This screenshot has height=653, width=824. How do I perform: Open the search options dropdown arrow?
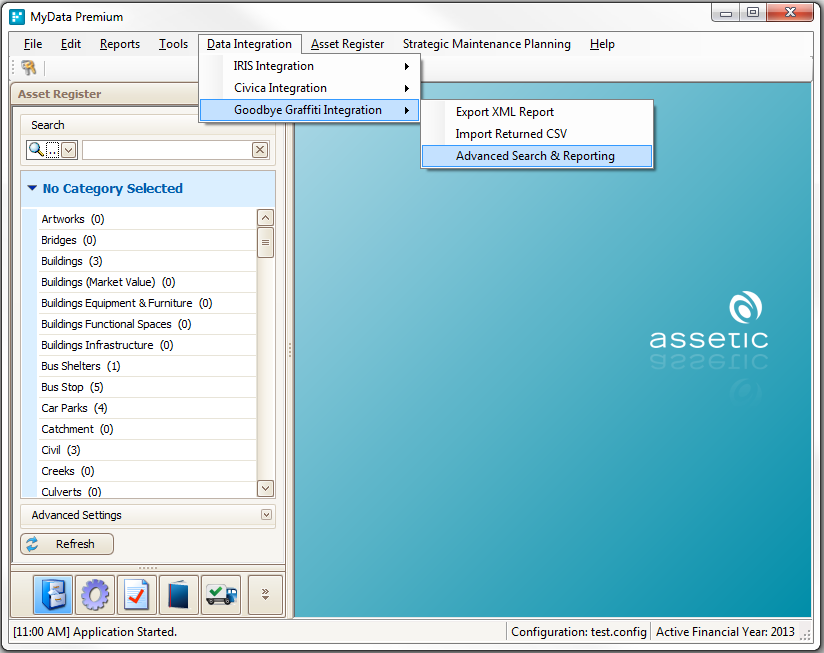click(69, 150)
